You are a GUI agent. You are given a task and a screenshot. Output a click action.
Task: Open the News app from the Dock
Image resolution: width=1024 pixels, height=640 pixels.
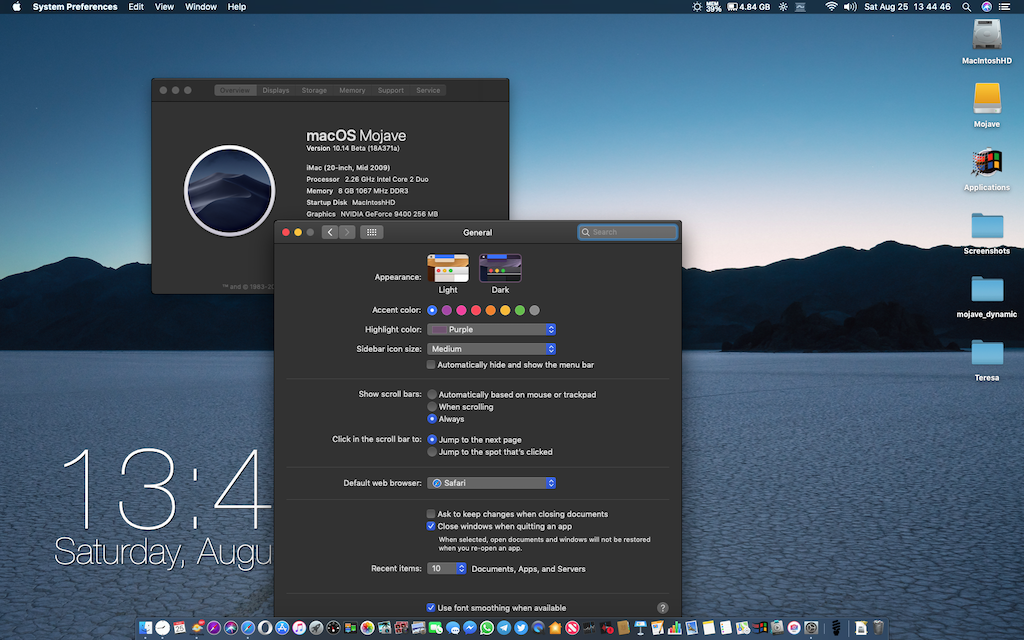tap(572, 628)
